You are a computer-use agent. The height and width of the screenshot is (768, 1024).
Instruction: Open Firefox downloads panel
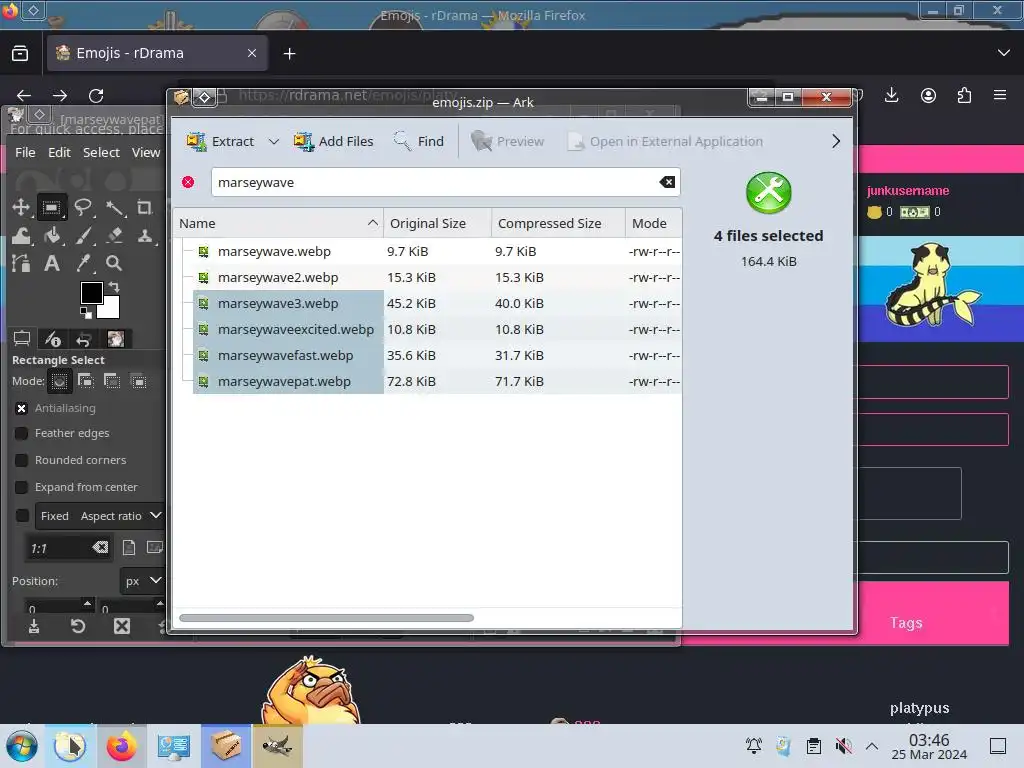[x=891, y=95]
